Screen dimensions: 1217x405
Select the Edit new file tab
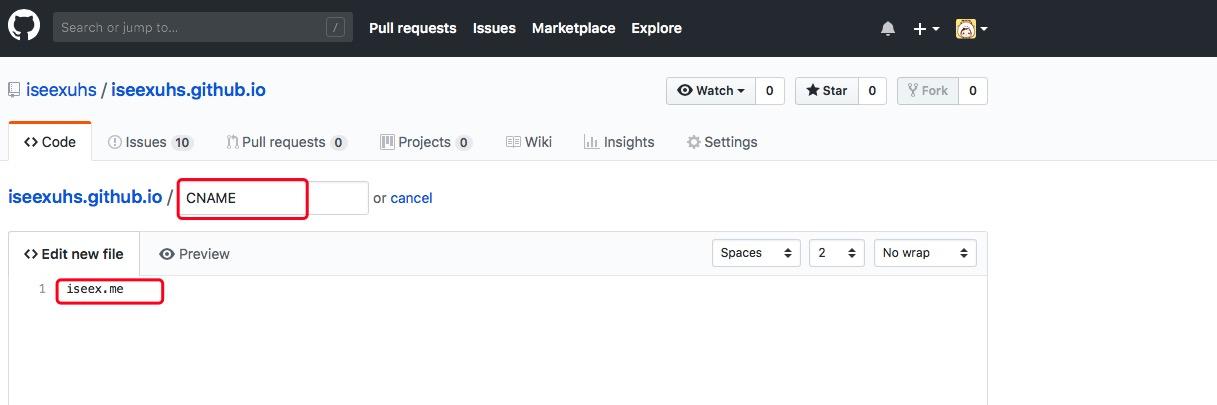tap(74, 254)
